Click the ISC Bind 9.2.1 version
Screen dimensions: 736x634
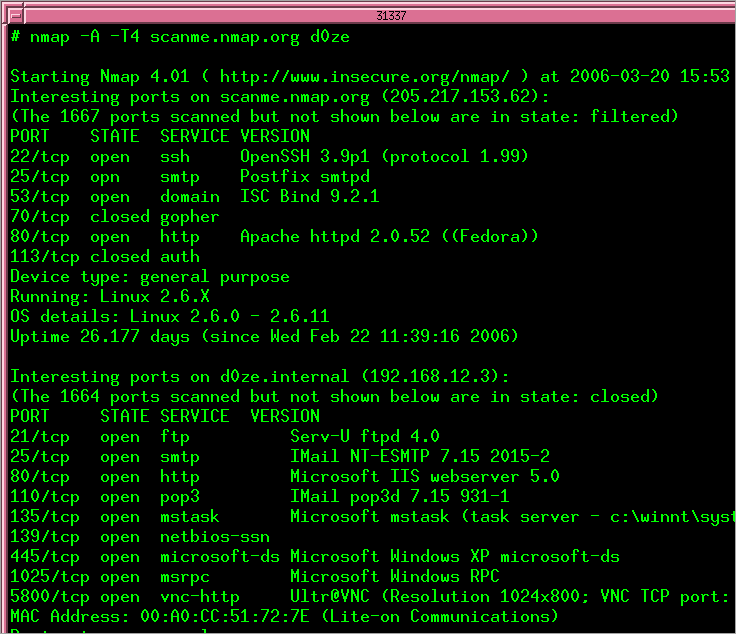tap(310, 196)
